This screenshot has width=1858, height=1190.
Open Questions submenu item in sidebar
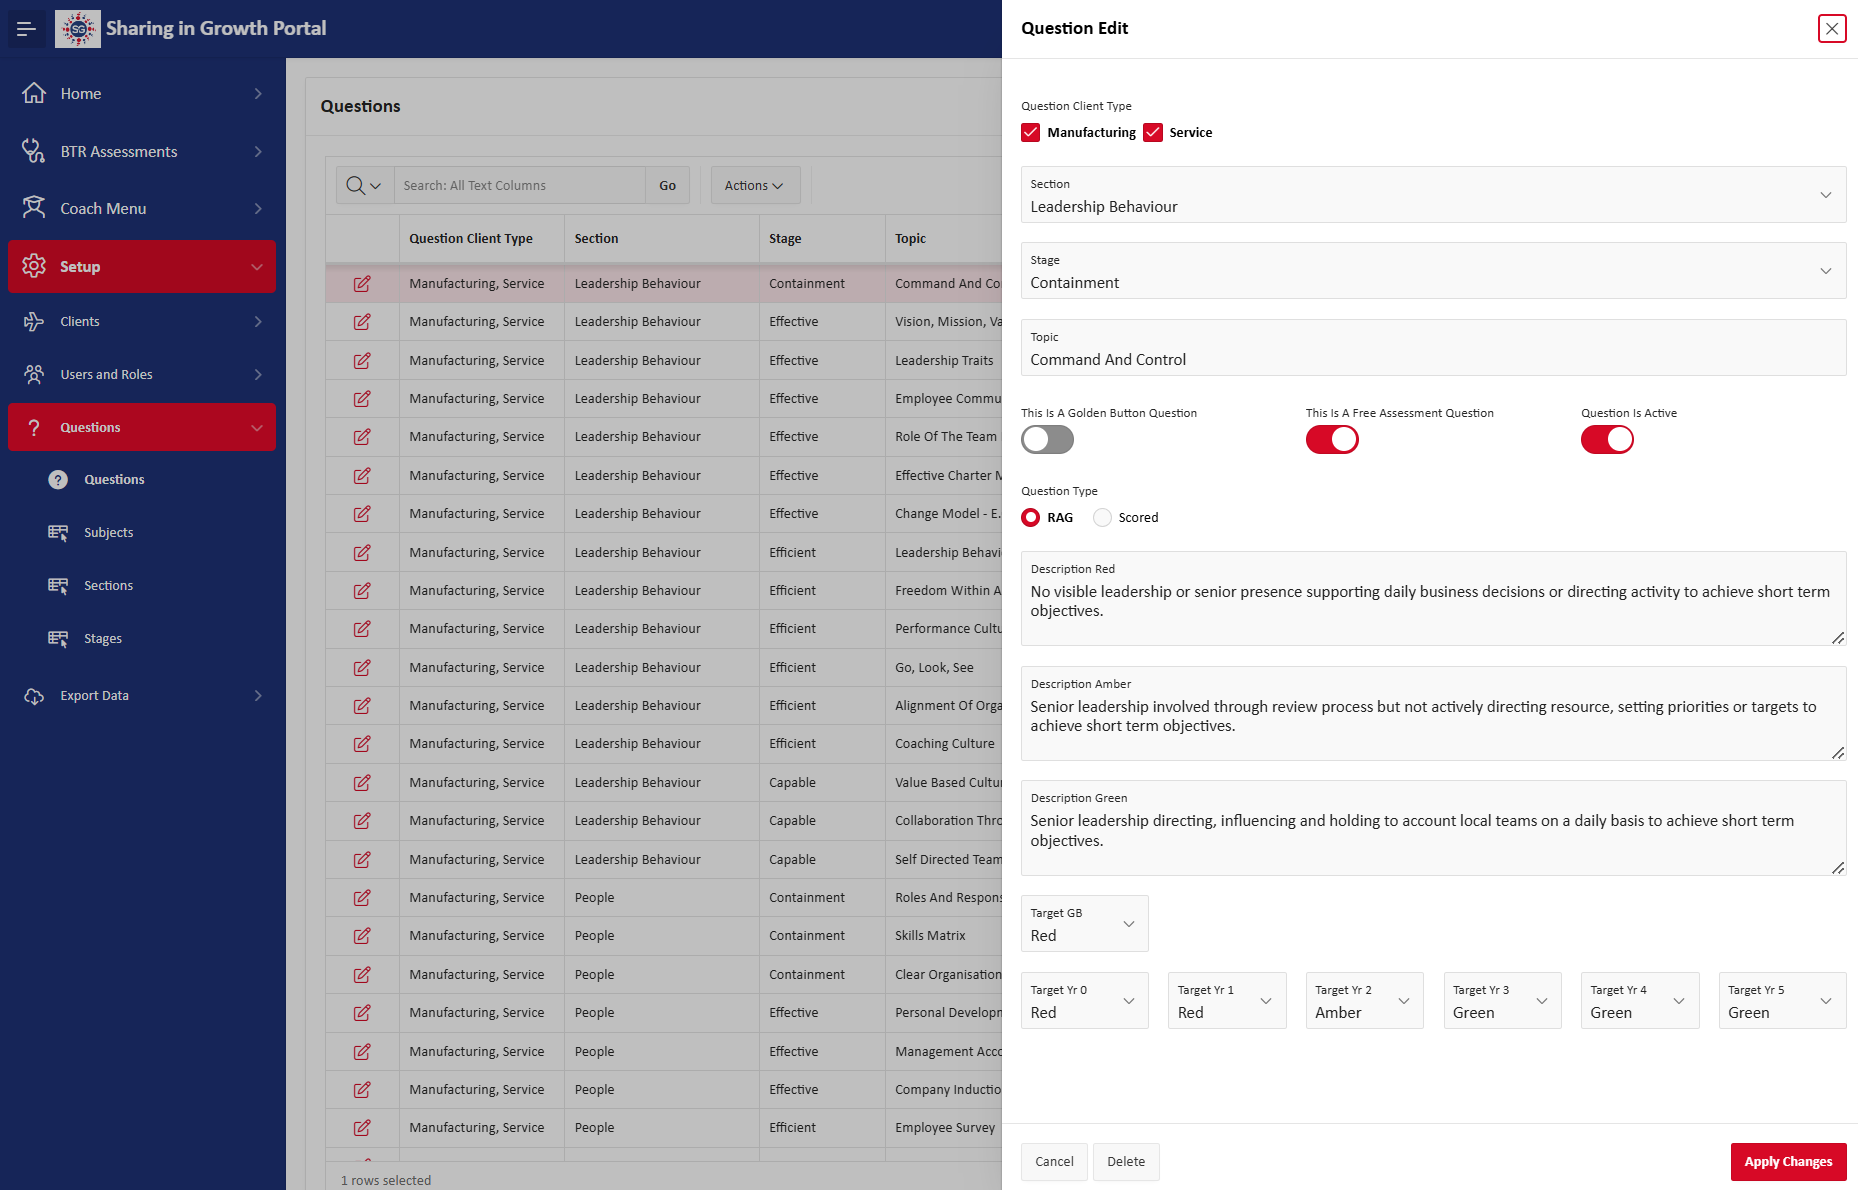tap(114, 480)
